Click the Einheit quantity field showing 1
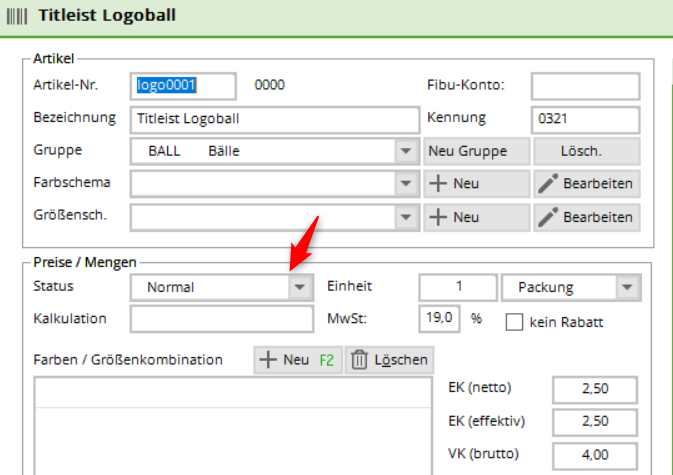The height and width of the screenshot is (475, 673). pos(458,287)
